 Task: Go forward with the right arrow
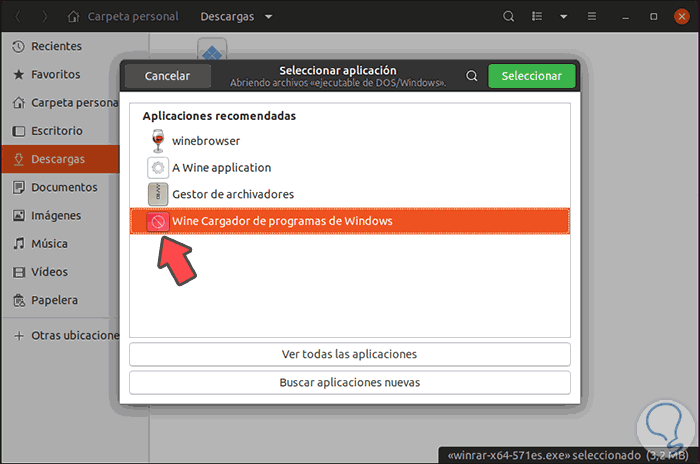44,17
